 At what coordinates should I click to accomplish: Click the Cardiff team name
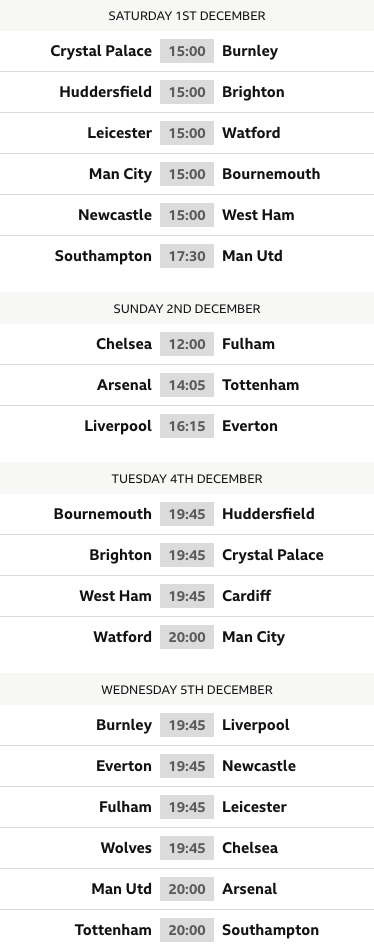tap(247, 596)
